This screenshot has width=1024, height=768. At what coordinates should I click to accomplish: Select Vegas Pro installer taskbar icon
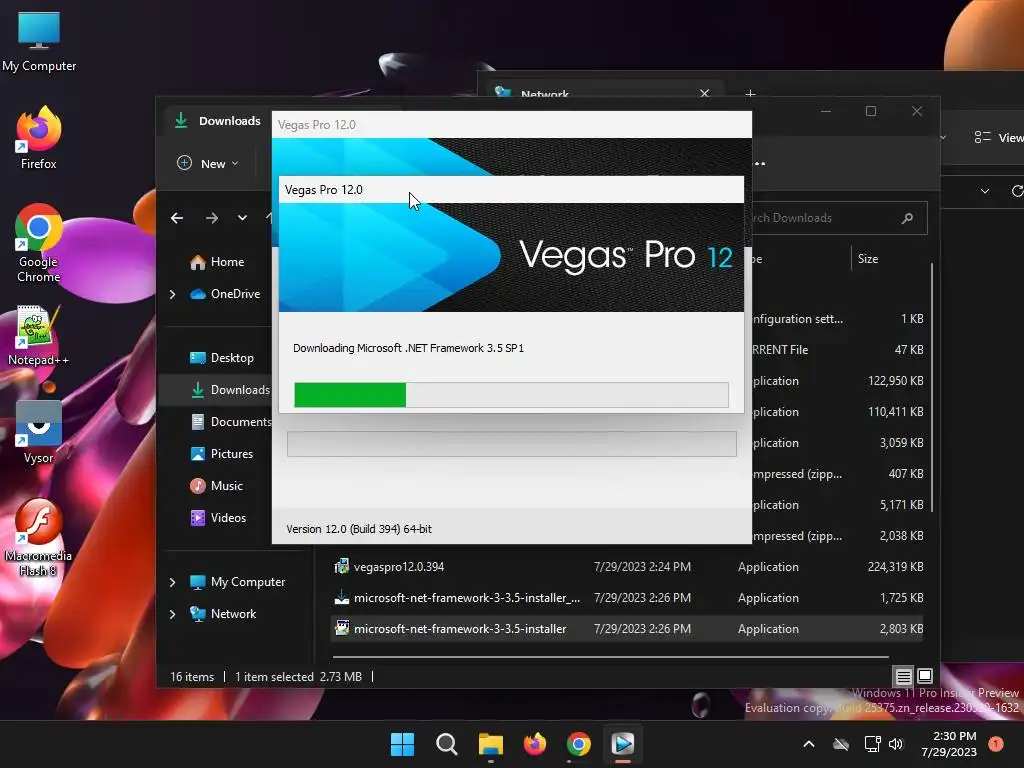pos(622,744)
